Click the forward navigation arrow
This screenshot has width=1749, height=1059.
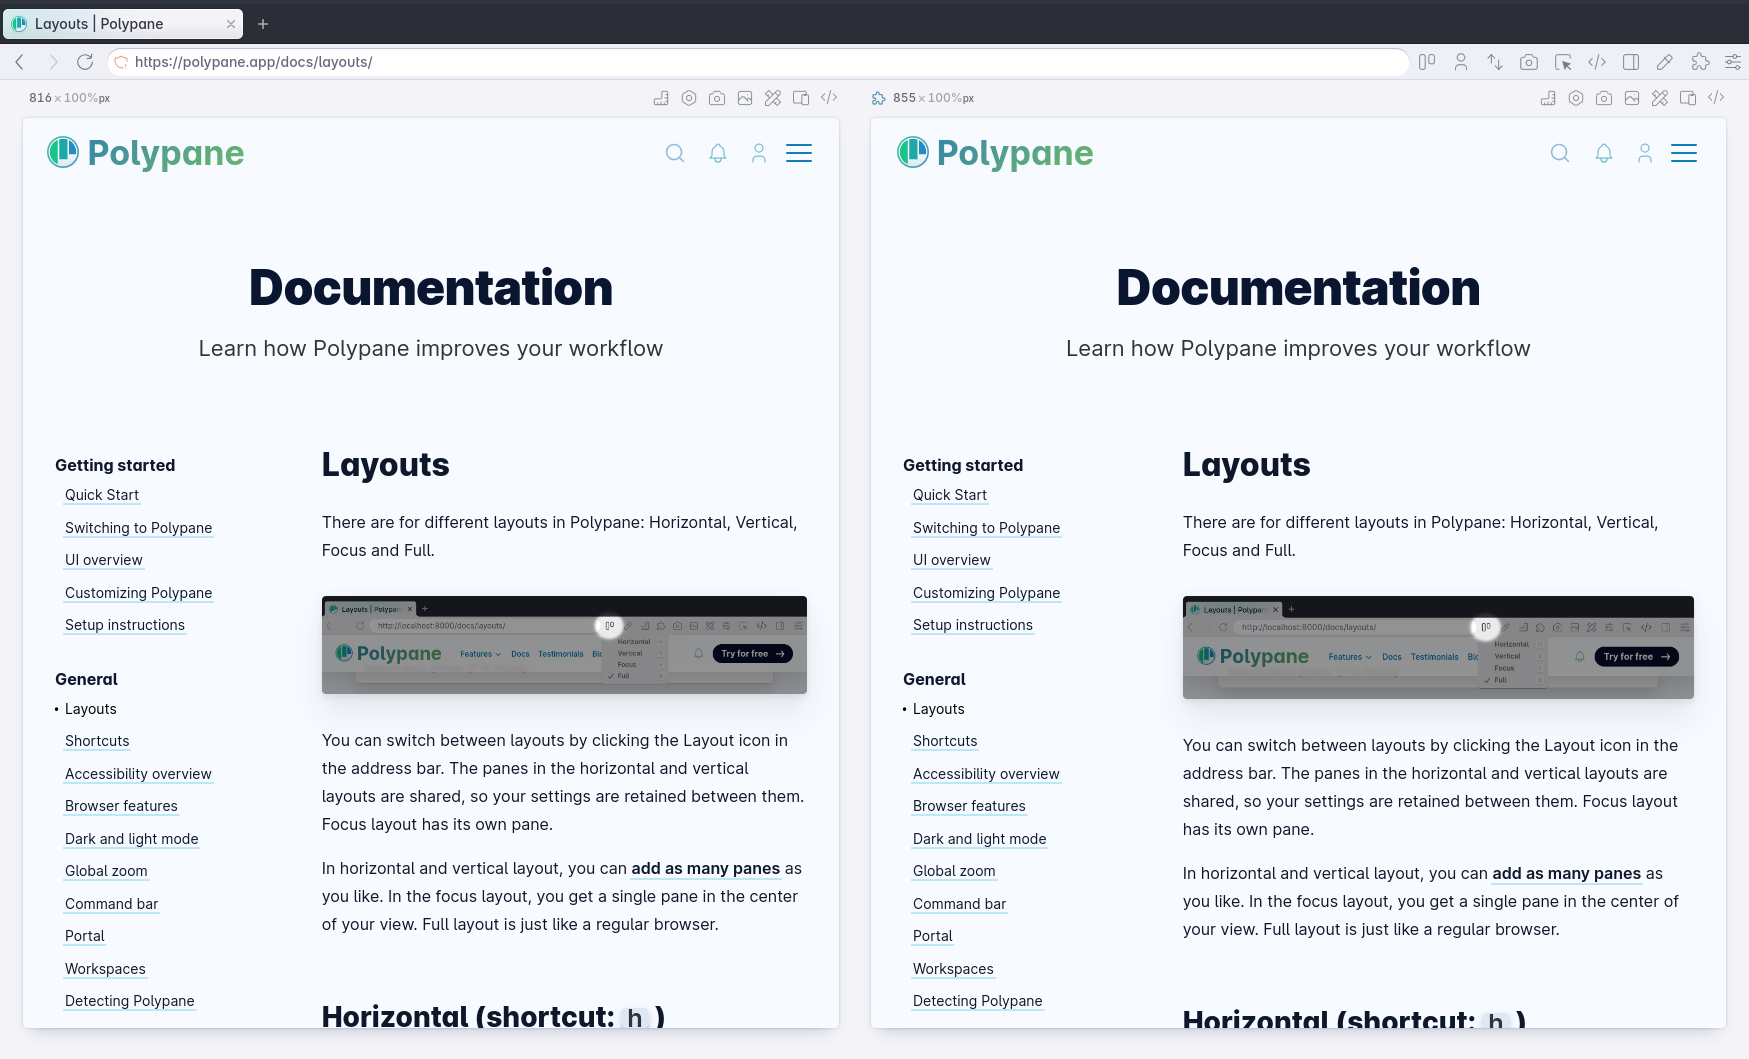pos(53,62)
